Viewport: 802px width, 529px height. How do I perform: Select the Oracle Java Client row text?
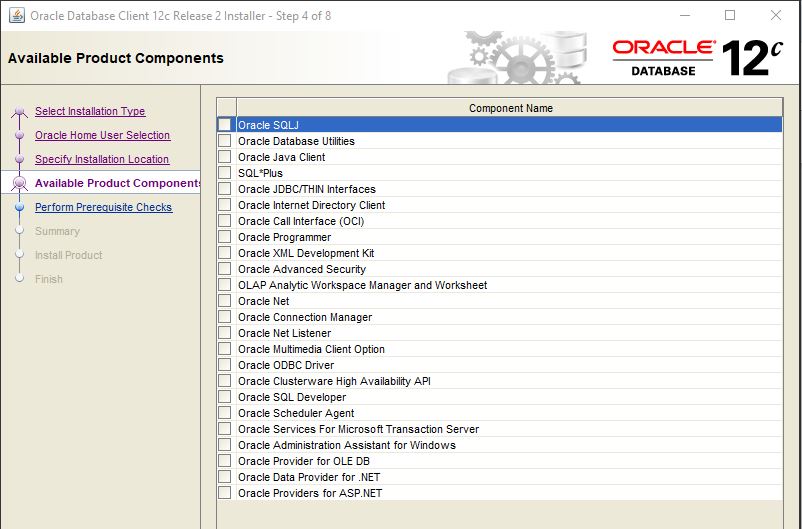tap(281, 157)
